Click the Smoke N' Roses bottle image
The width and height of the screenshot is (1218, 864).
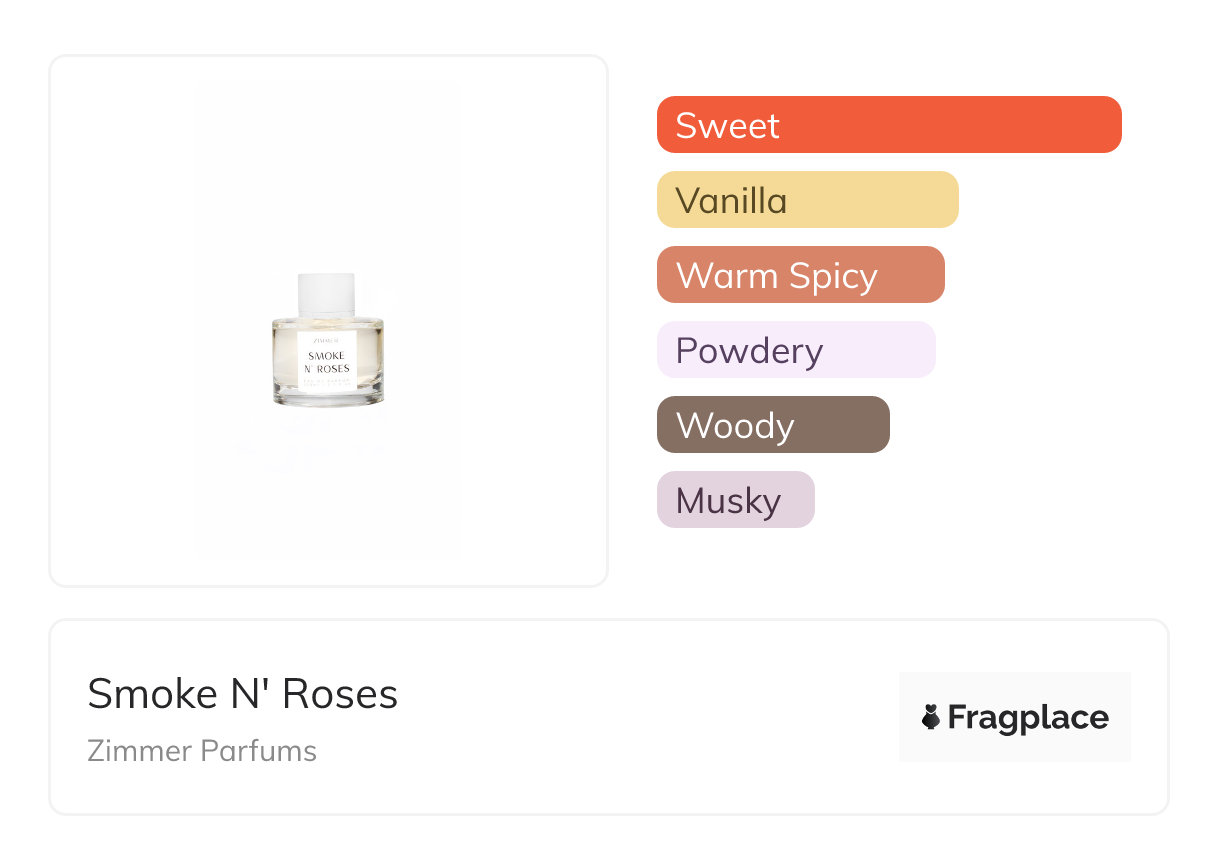328,340
